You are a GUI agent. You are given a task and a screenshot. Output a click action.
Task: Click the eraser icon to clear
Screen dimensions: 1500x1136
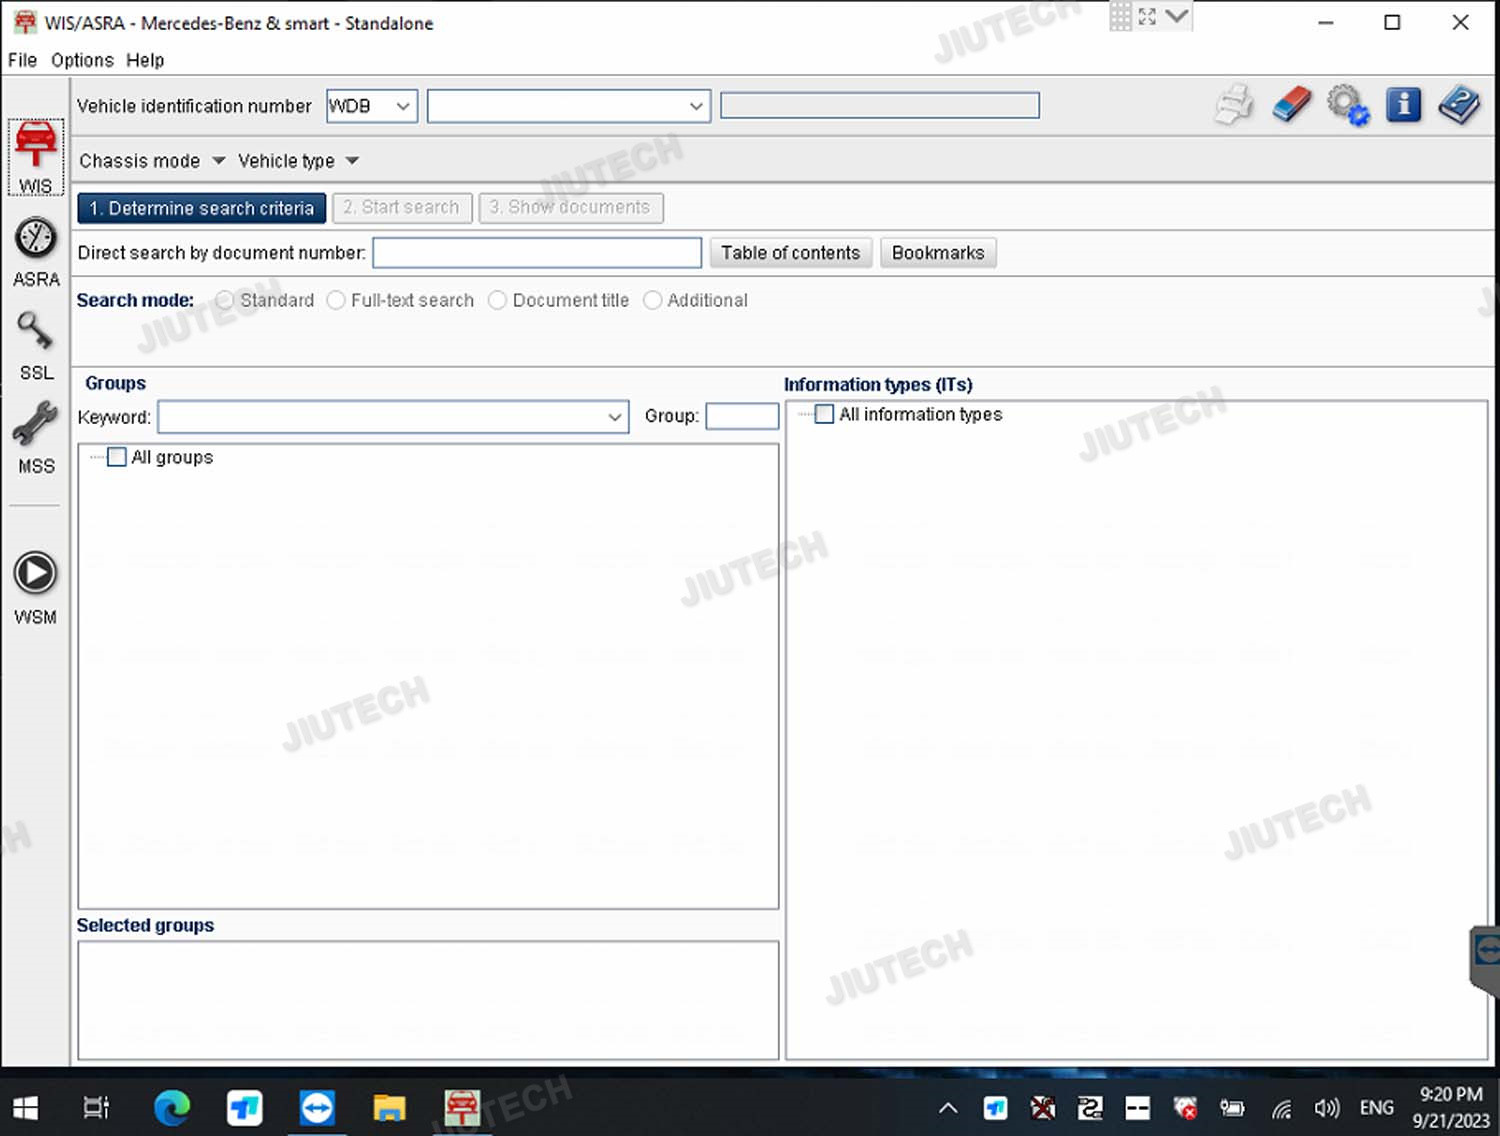click(x=1291, y=105)
